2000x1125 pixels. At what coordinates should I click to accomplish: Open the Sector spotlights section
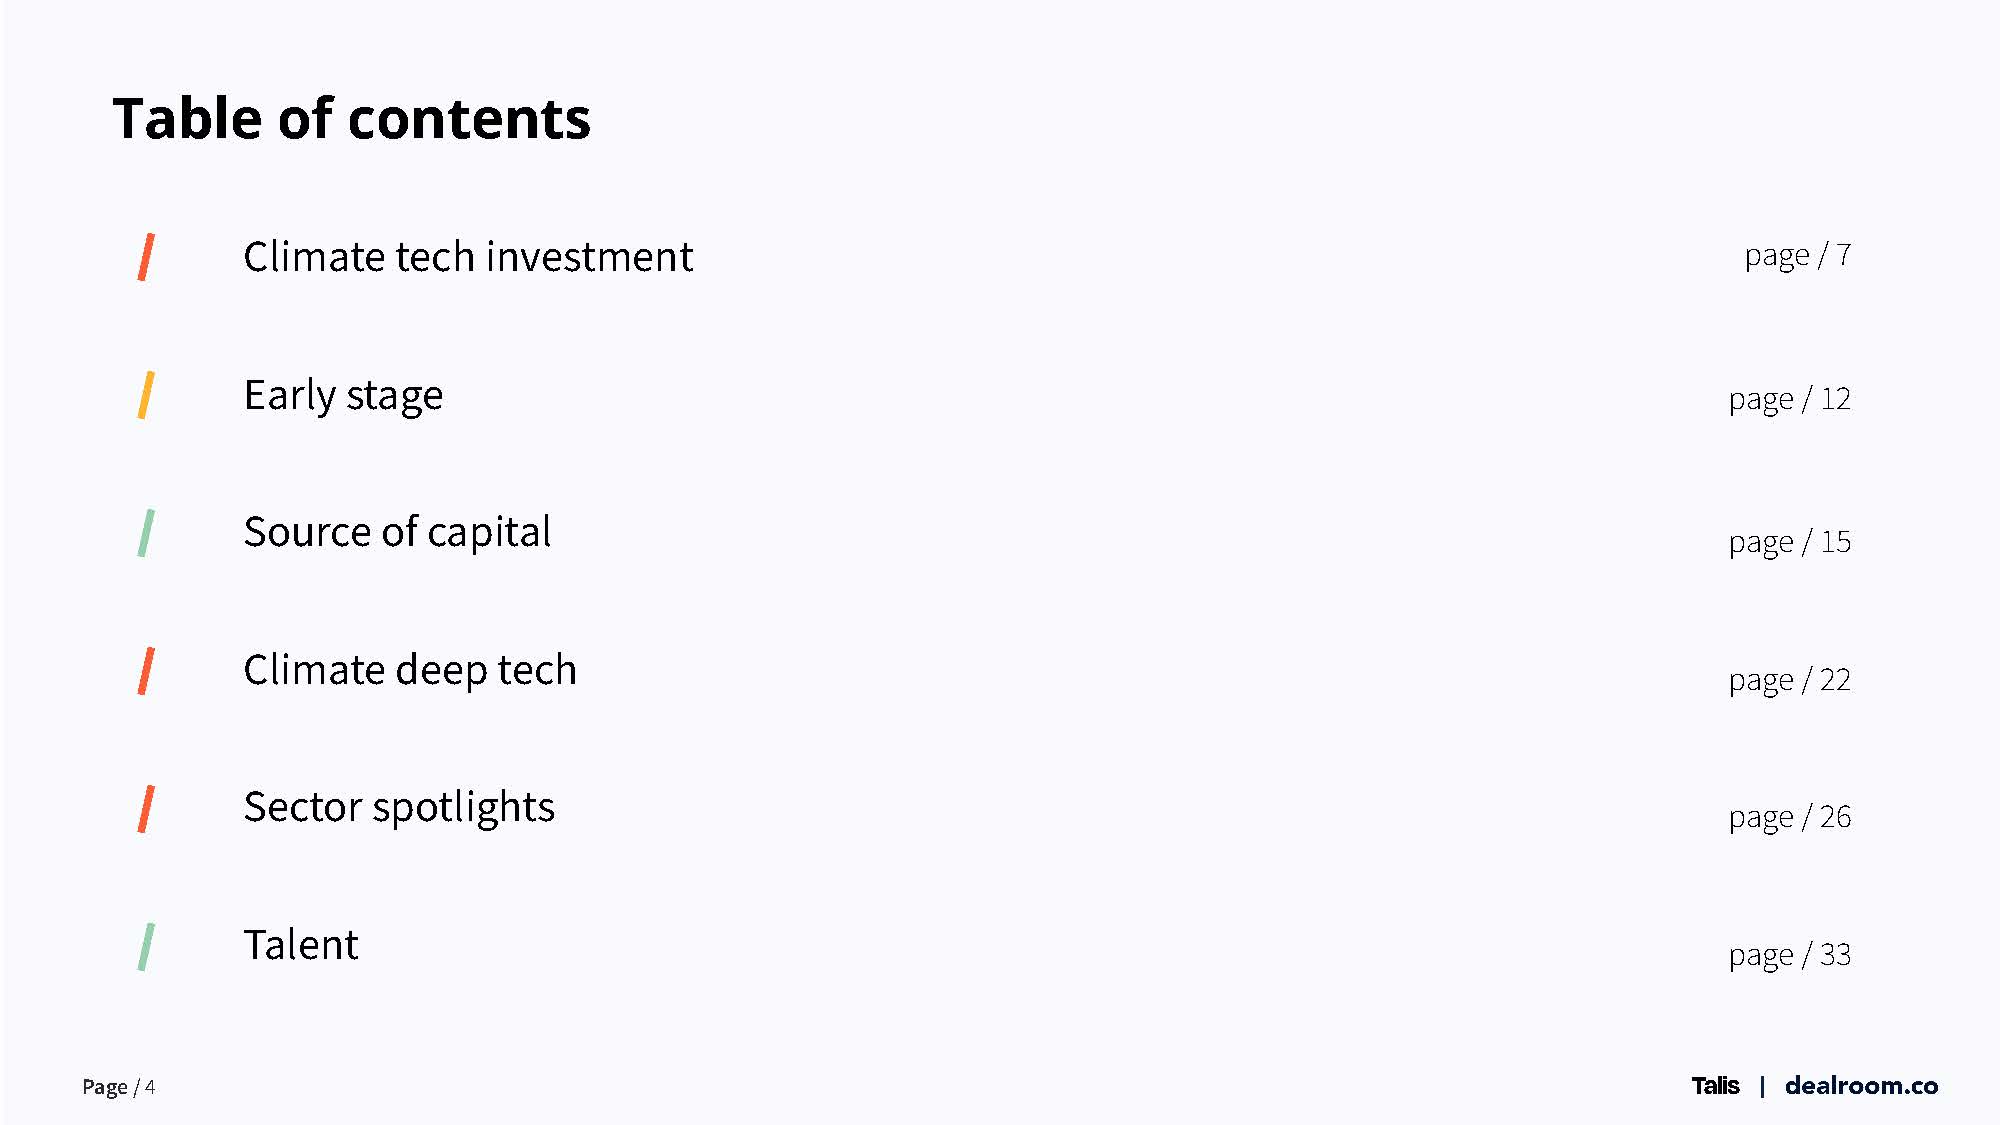399,807
